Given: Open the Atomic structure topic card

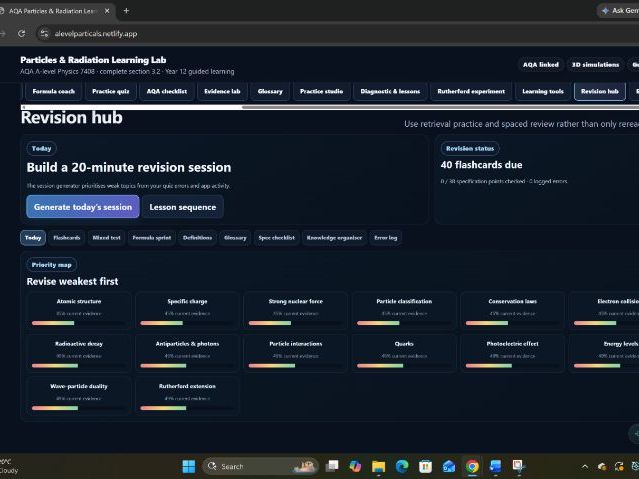Looking at the screenshot, I should pos(79,311).
